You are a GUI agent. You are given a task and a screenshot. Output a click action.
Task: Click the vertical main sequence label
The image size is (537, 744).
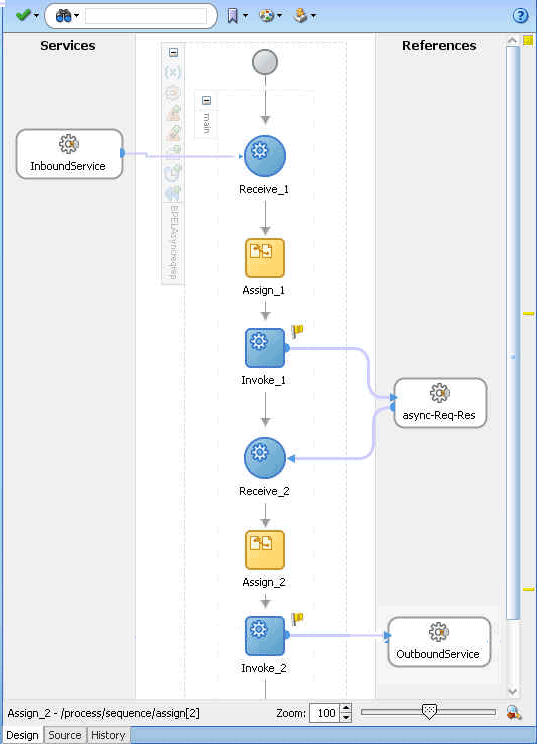click(x=206, y=123)
